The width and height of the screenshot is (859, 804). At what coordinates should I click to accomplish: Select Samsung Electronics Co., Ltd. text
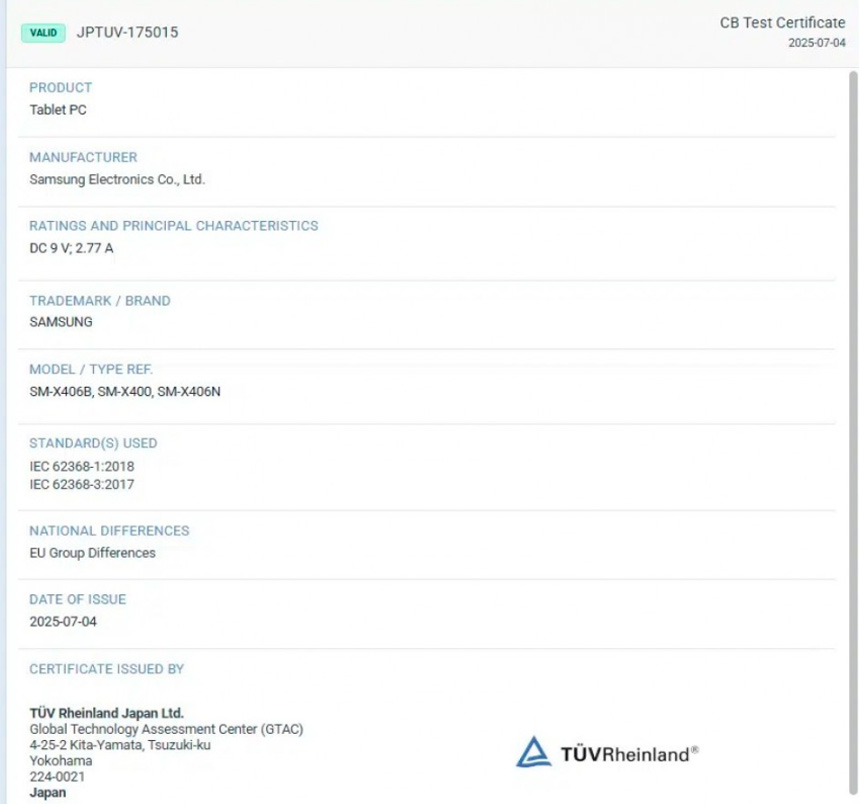pos(117,179)
